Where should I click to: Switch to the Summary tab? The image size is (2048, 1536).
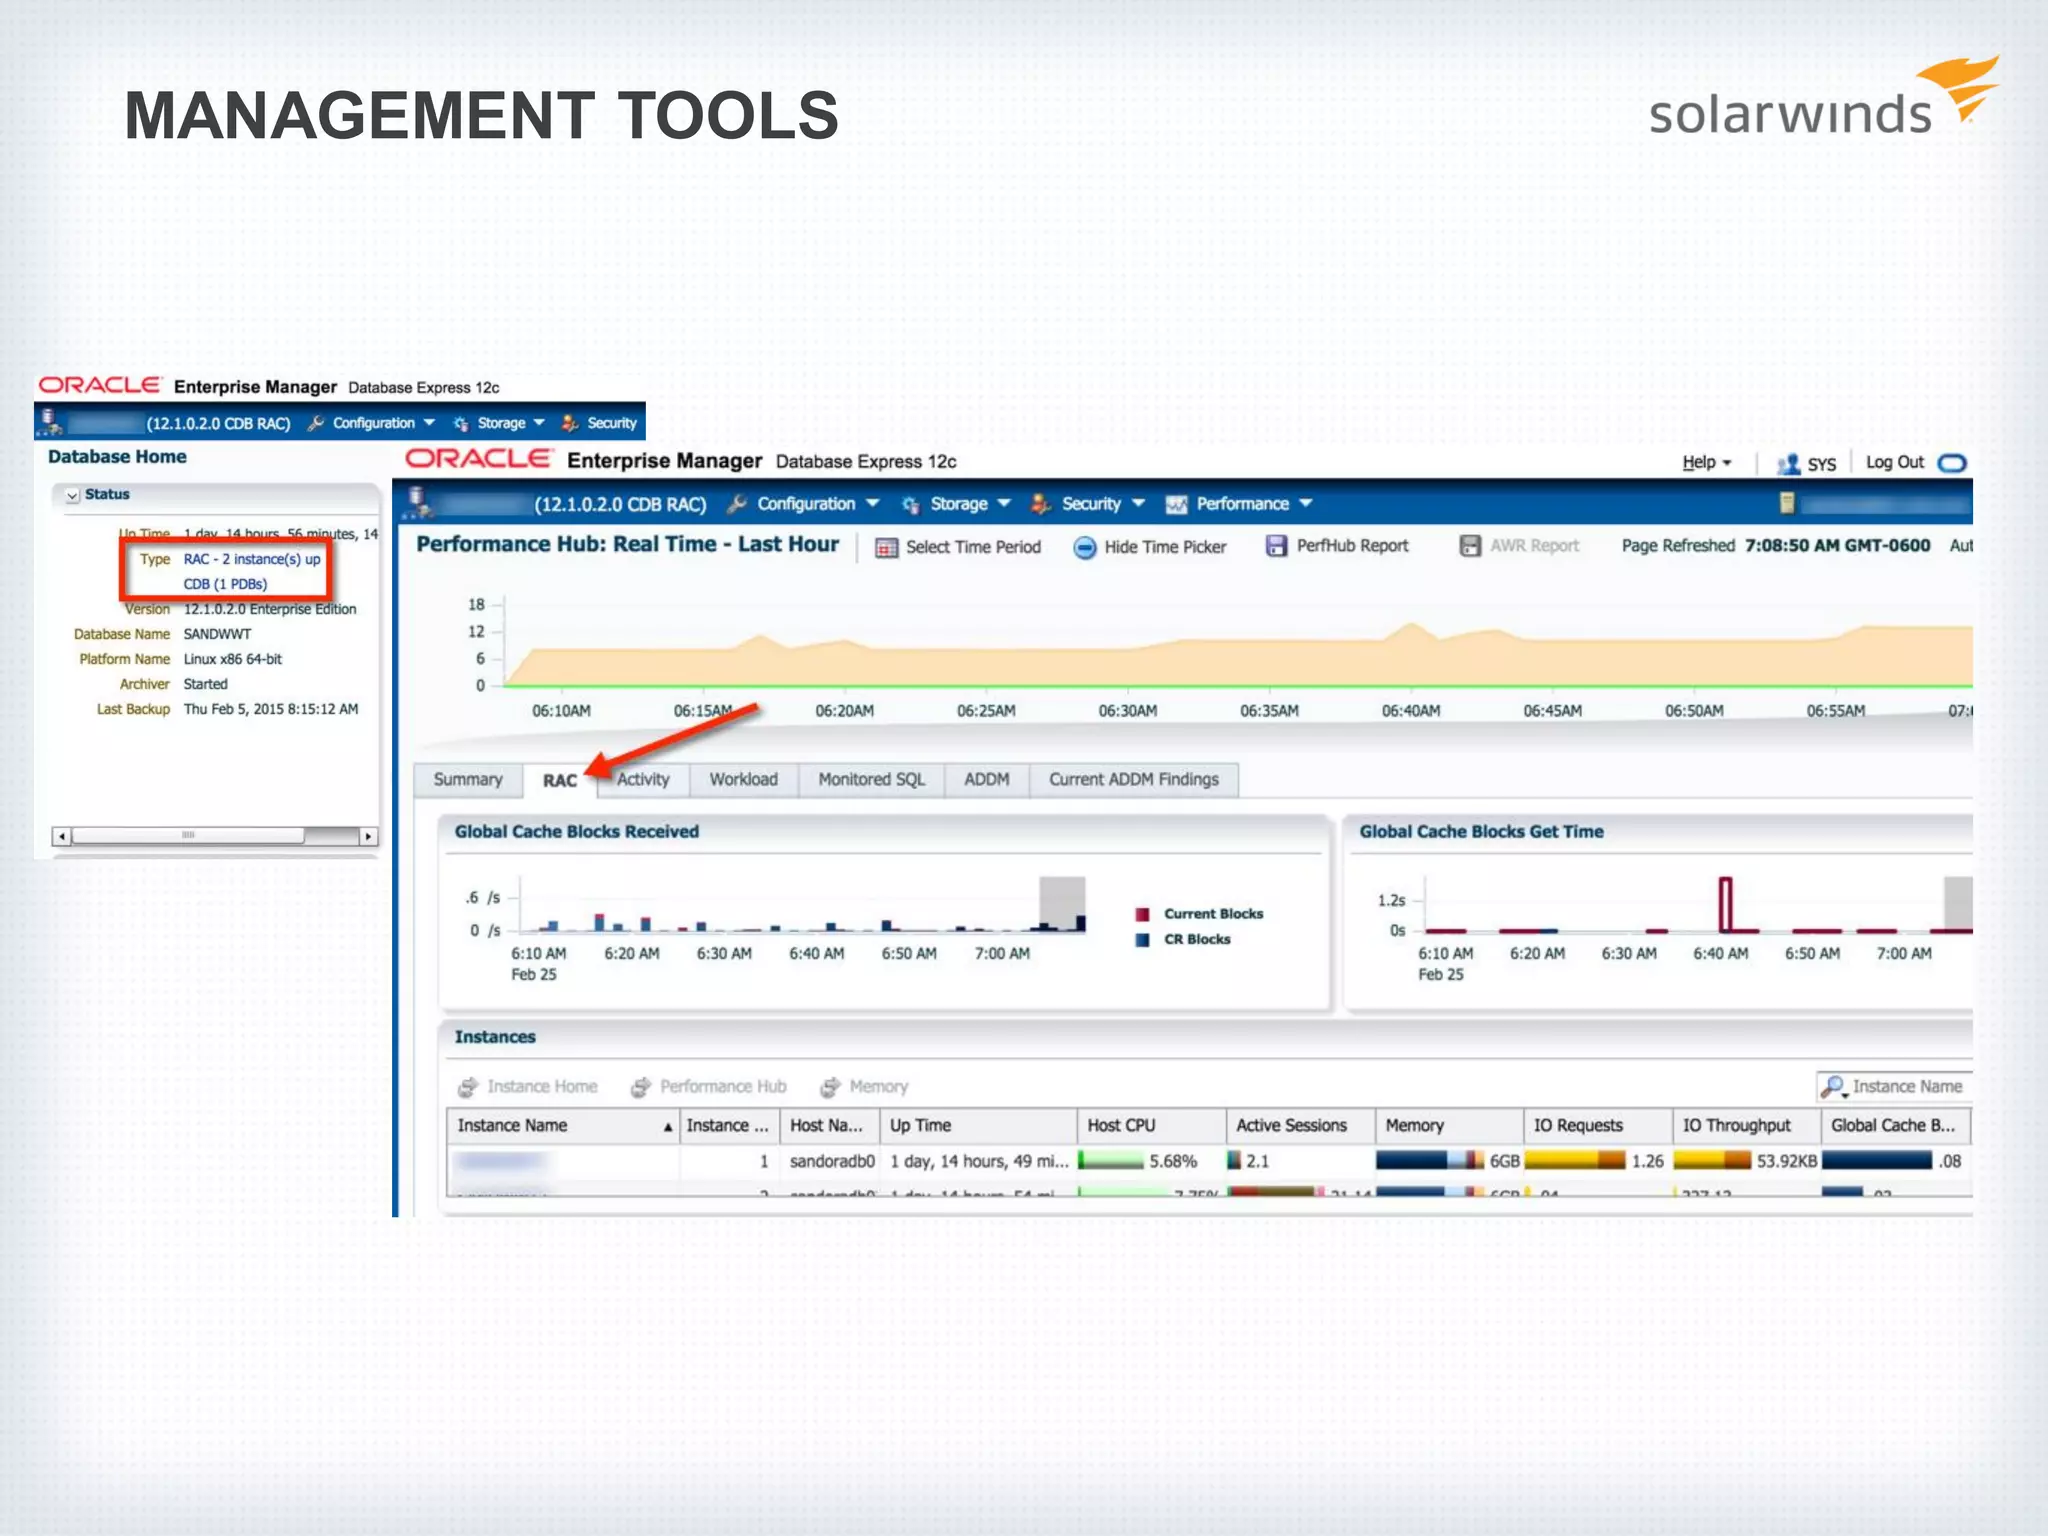pos(467,779)
